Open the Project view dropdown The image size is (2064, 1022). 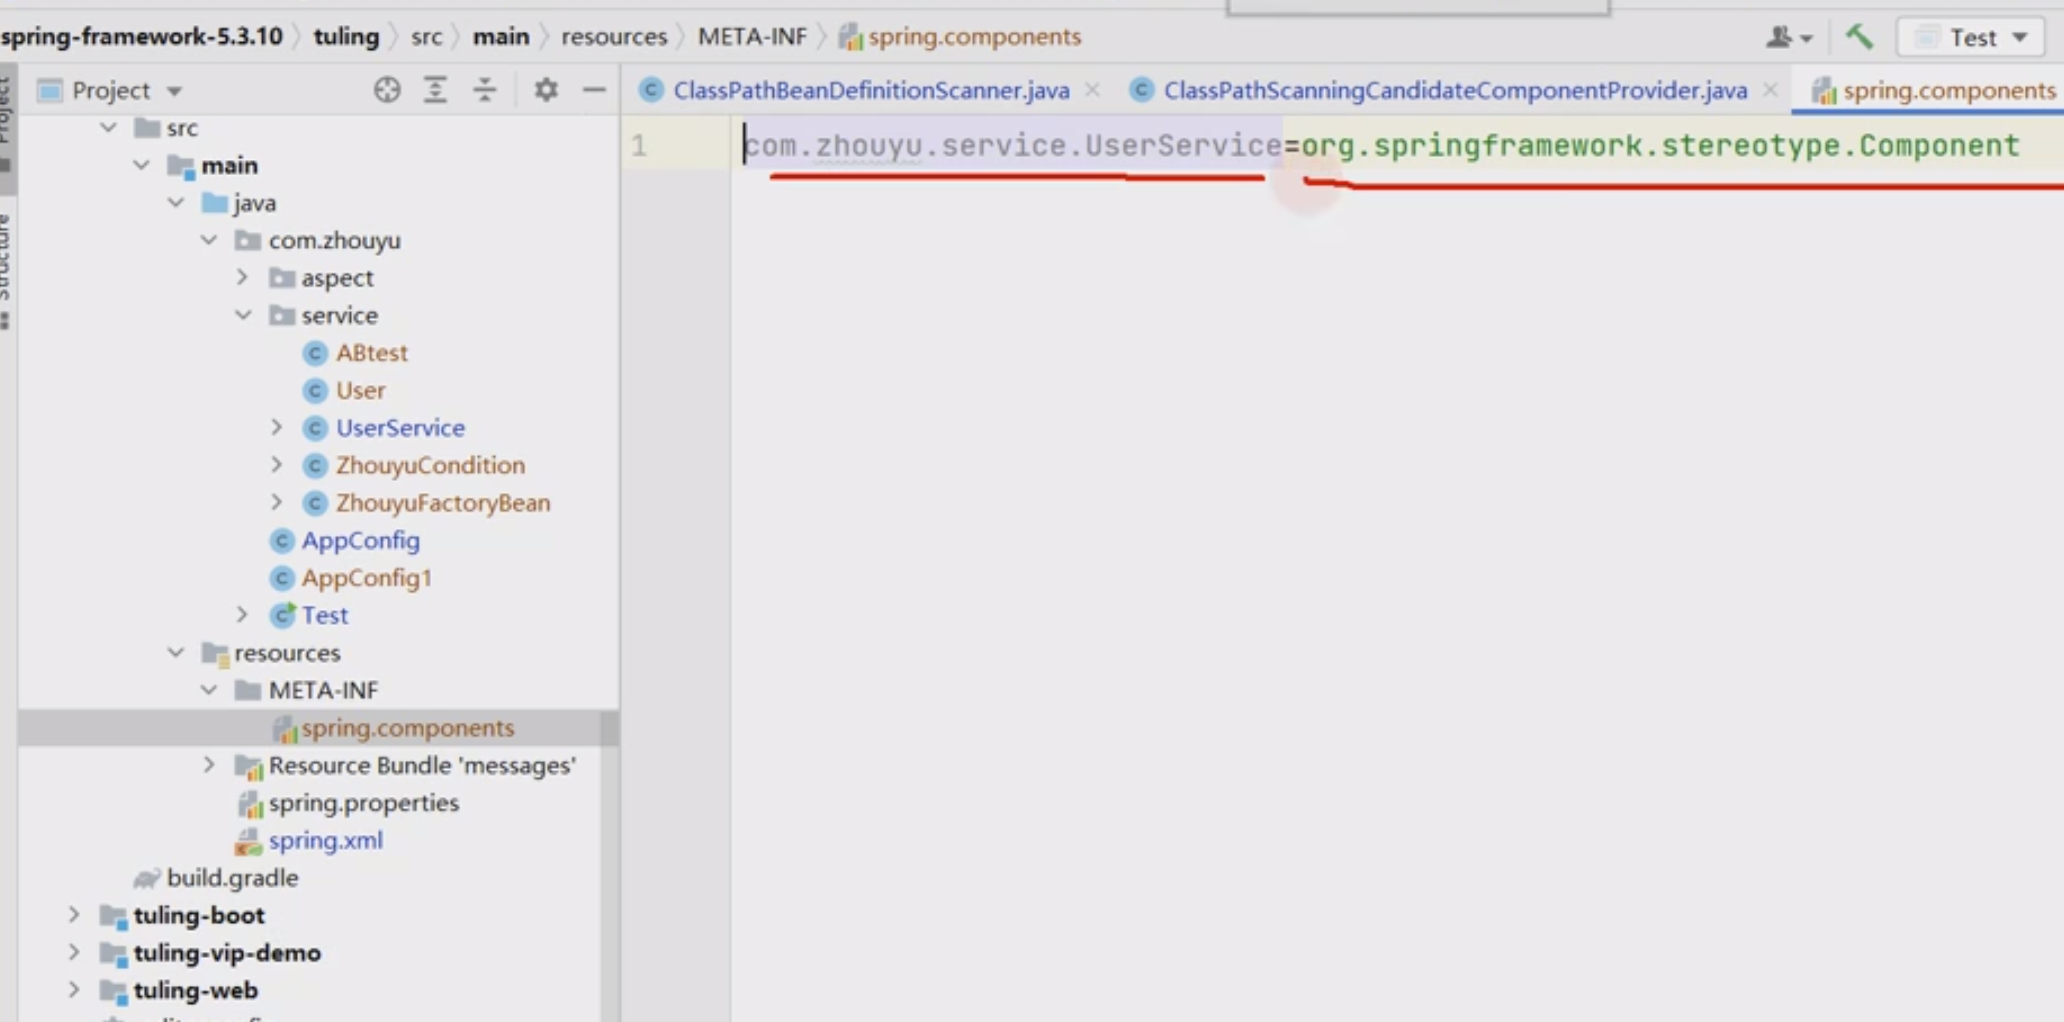[x=175, y=91]
